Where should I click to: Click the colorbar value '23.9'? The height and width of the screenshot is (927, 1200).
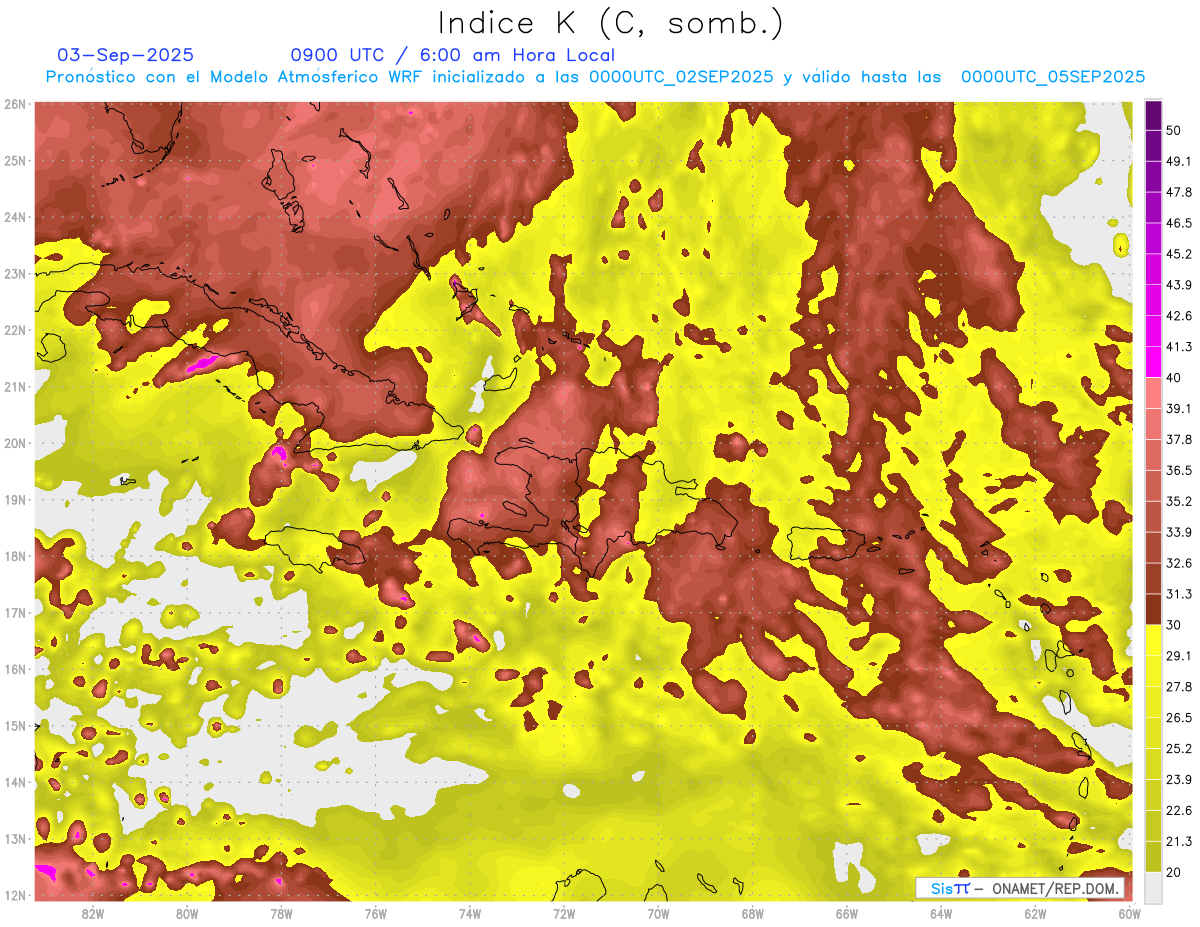tap(1178, 780)
